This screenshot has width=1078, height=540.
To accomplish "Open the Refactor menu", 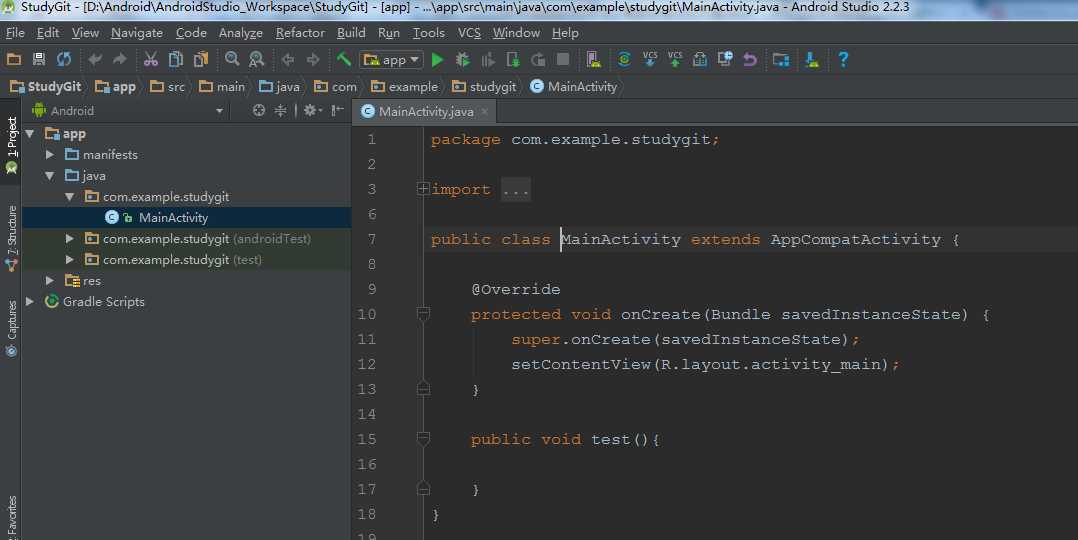I will coord(300,32).
